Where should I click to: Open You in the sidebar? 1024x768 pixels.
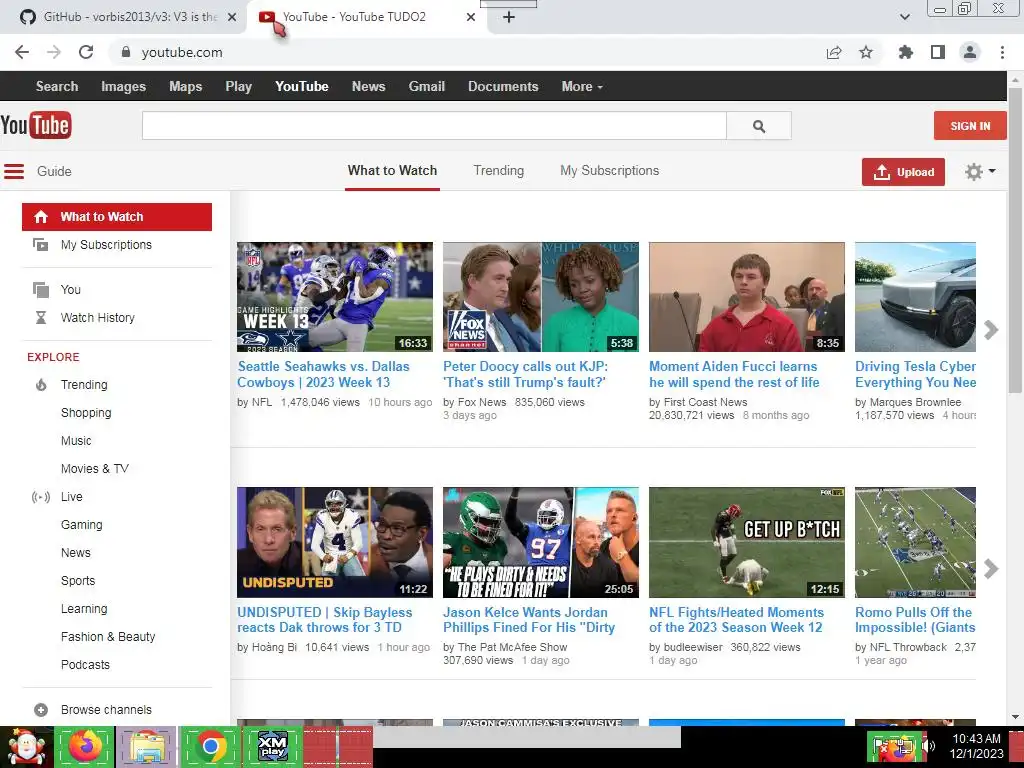tap(71, 289)
